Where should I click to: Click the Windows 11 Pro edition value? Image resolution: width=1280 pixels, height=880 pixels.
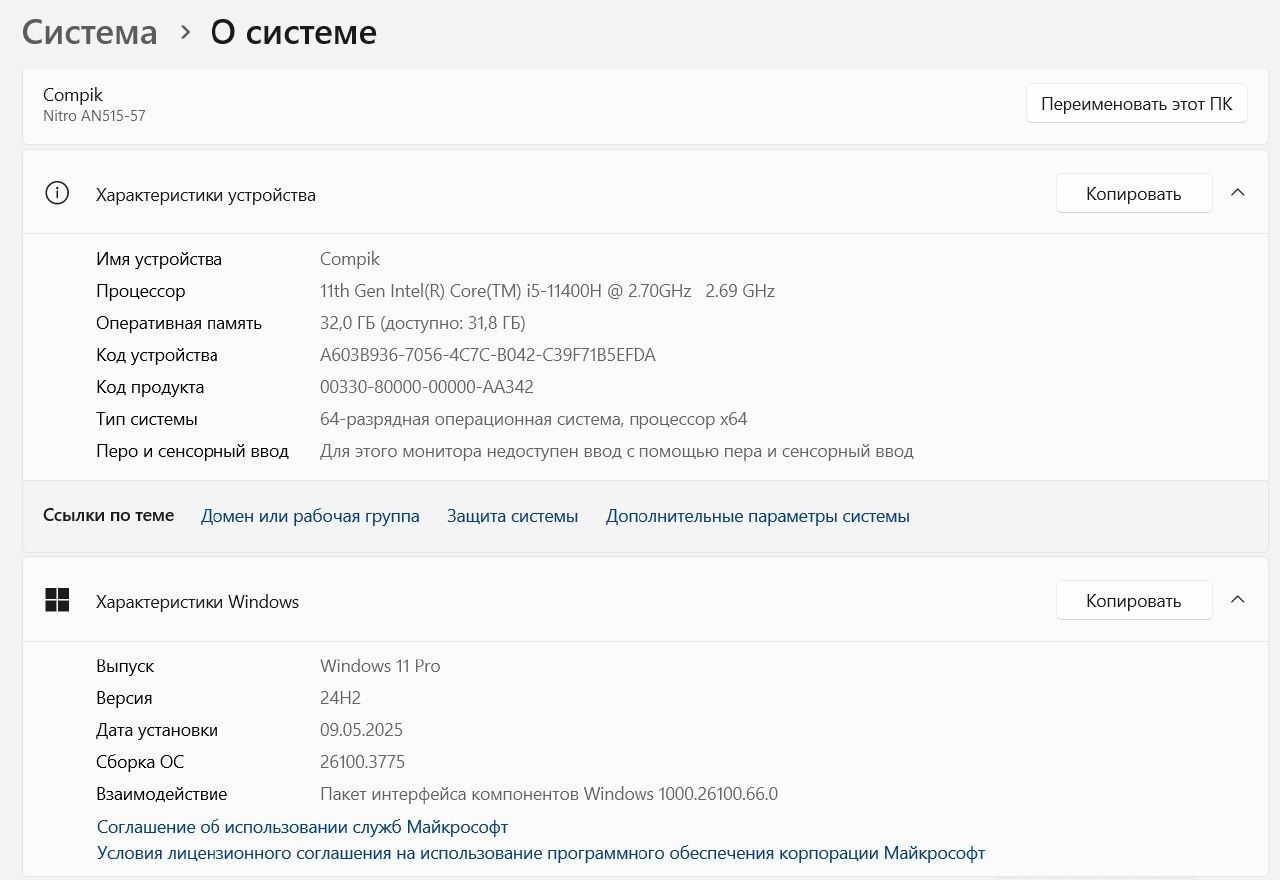380,666
